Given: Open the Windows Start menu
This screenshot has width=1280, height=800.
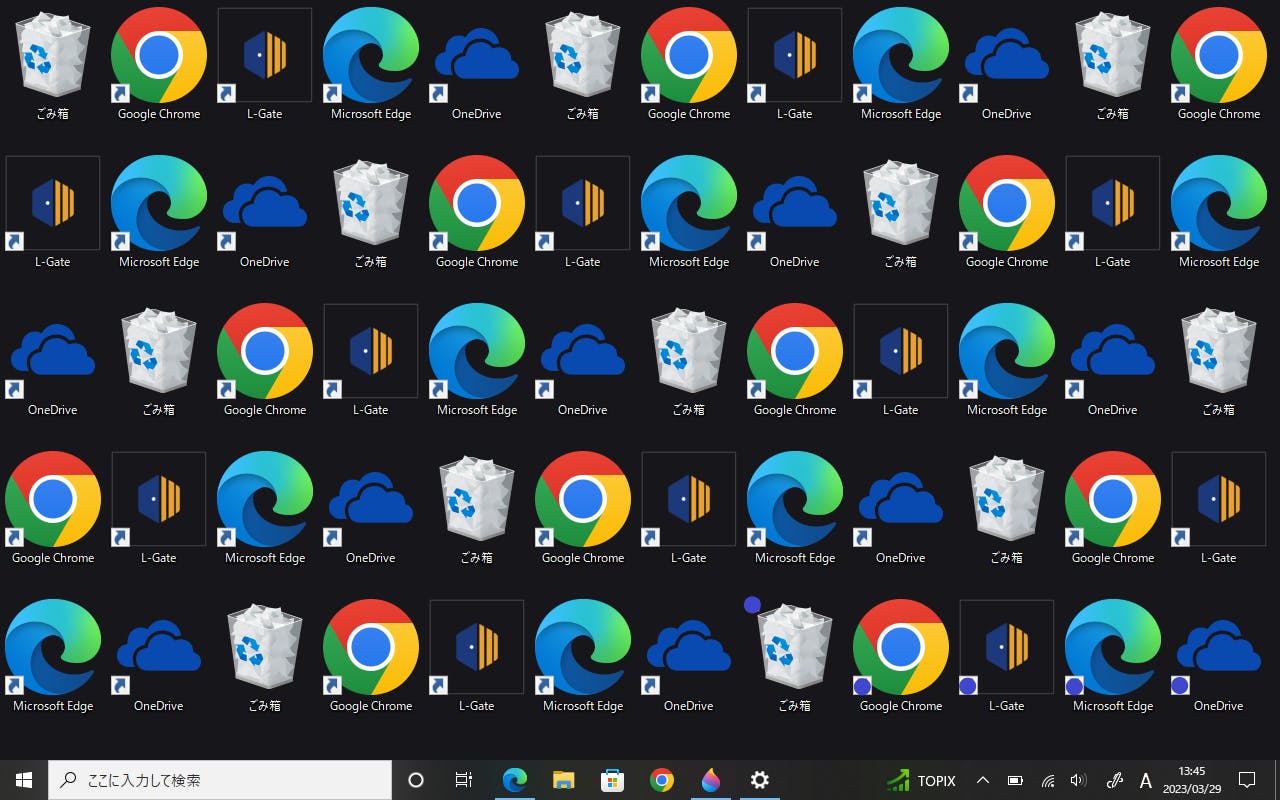Looking at the screenshot, I should point(24,780).
